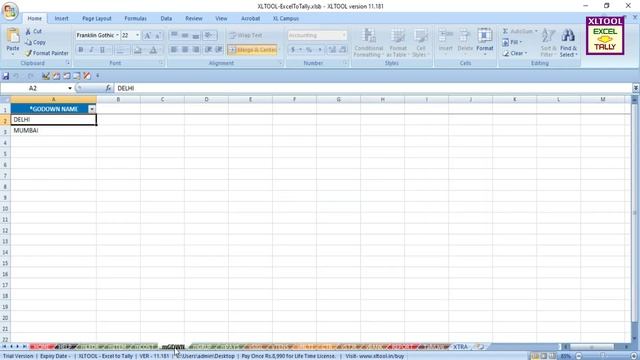Open text orientation options
Viewport: 640px width, 360px height.
(x=209, y=36)
